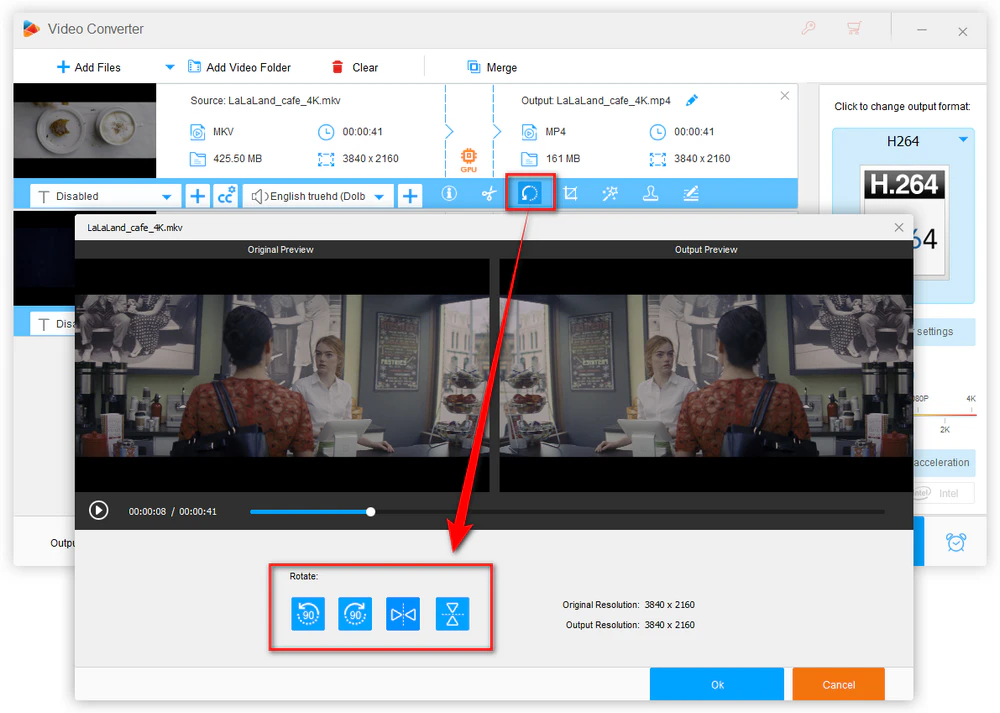Click the output size 161 MB text

(563, 158)
